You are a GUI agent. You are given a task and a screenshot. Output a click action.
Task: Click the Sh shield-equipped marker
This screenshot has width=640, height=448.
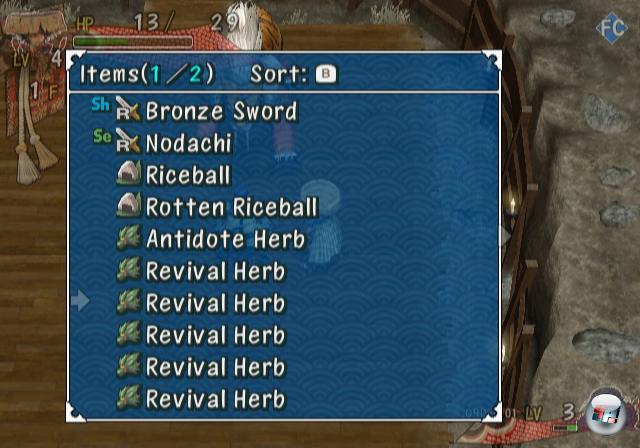(x=100, y=104)
